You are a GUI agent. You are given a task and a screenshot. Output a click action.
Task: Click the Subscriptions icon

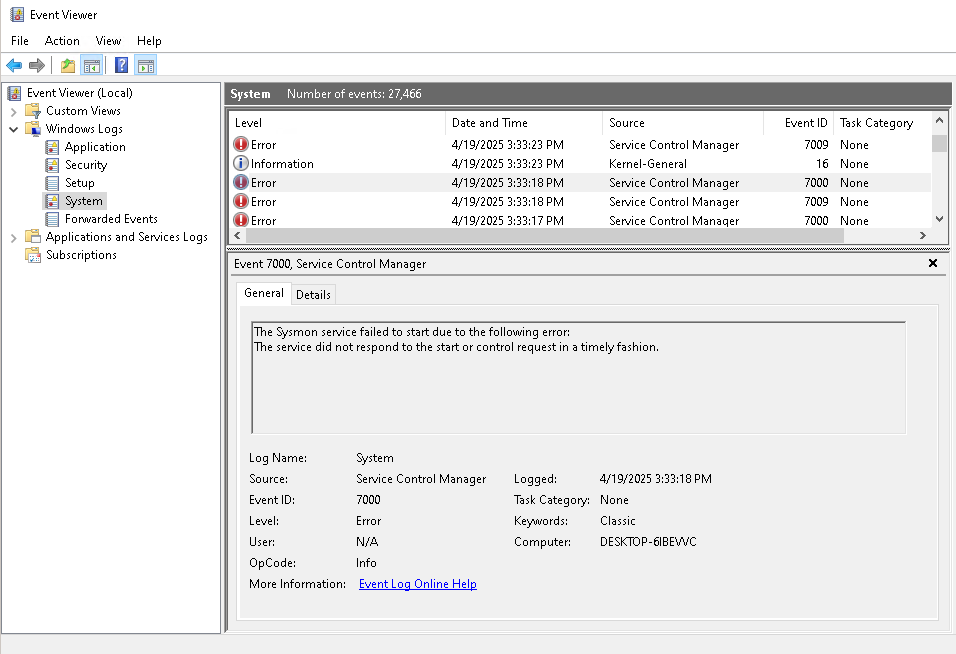[32, 255]
